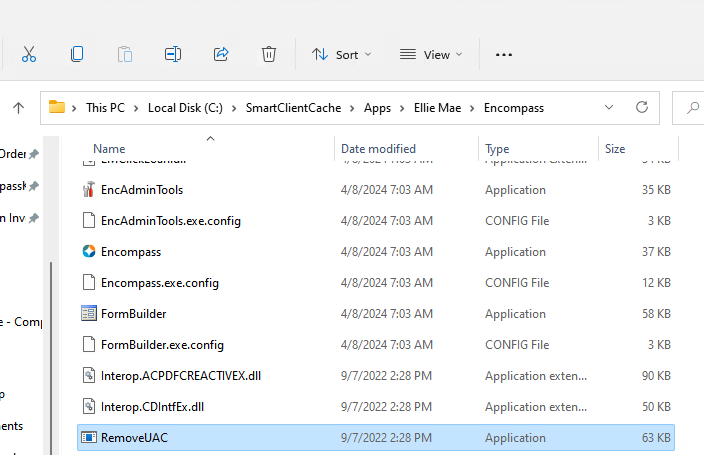
Task: Navigate to This PC breadcrumb
Action: [x=106, y=108]
